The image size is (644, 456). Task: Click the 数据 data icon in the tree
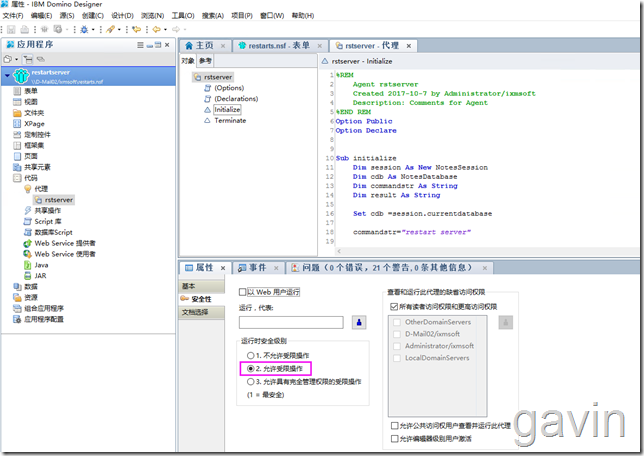tap(17, 286)
